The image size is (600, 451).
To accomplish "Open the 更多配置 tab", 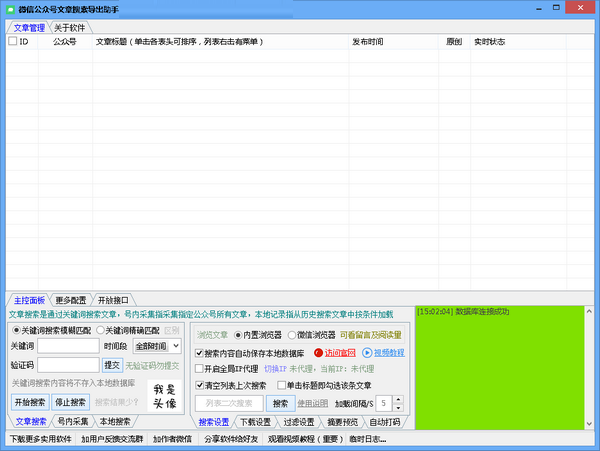I will coord(71,300).
